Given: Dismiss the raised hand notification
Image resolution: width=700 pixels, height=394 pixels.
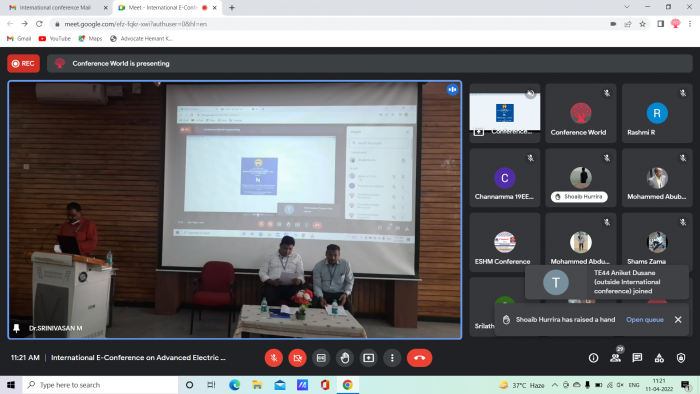Looking at the screenshot, I should click(x=678, y=319).
